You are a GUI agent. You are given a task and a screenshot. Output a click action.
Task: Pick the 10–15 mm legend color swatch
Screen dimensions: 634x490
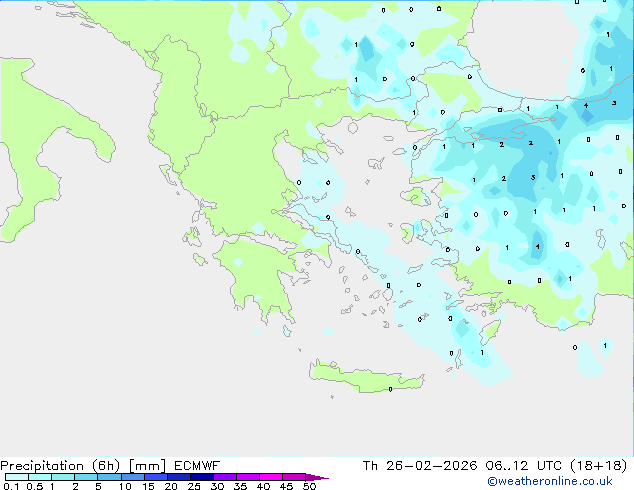click(132, 477)
